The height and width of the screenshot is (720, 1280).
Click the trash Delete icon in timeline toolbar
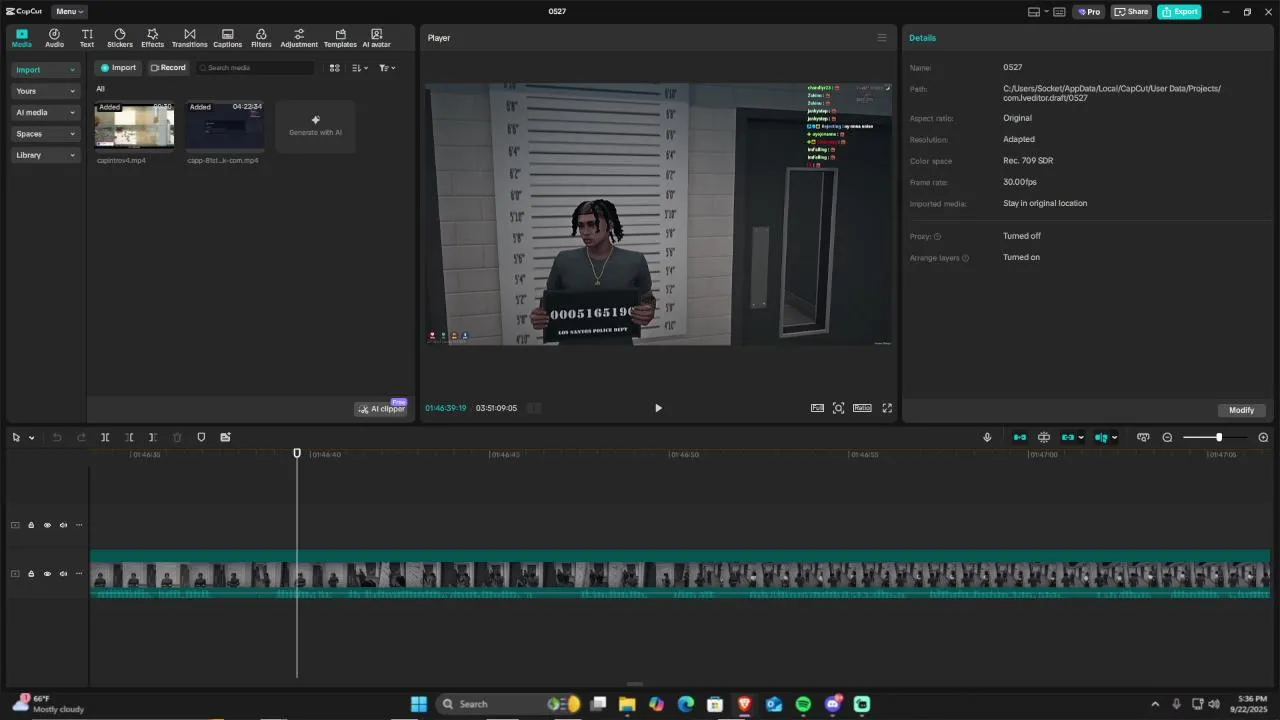tap(177, 437)
